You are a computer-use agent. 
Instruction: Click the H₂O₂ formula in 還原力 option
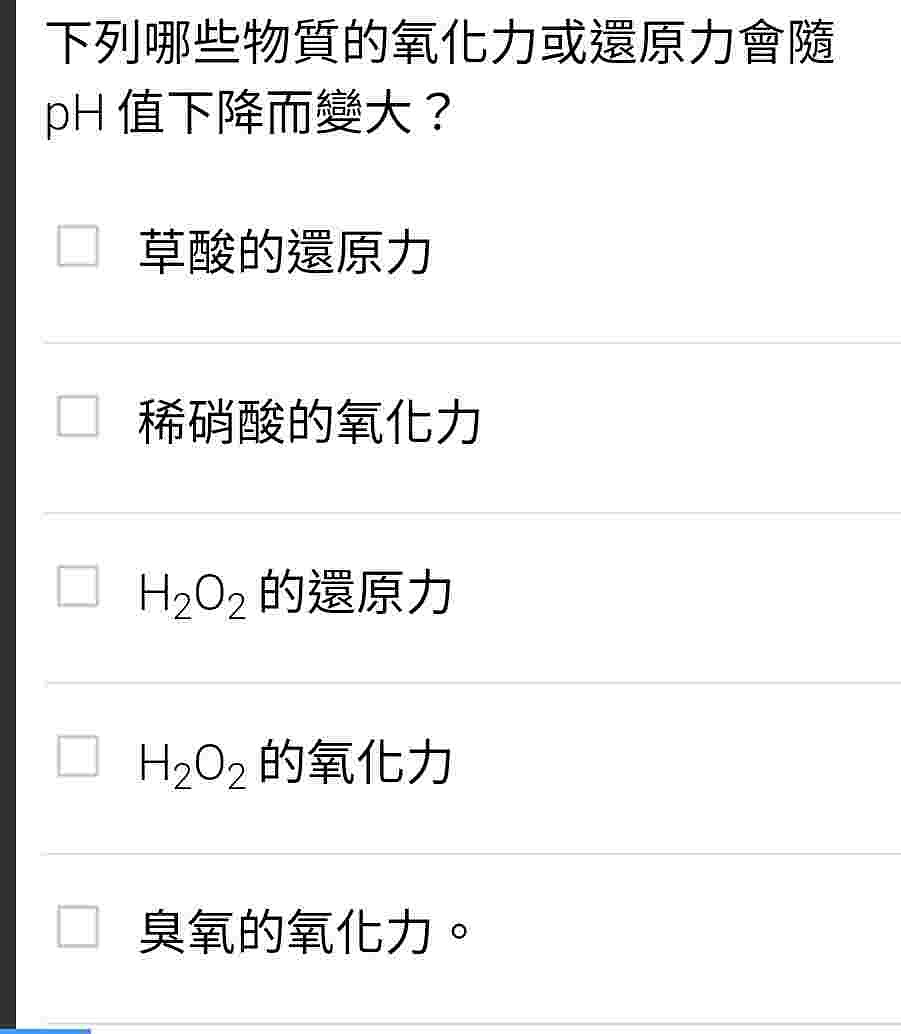coord(192,596)
